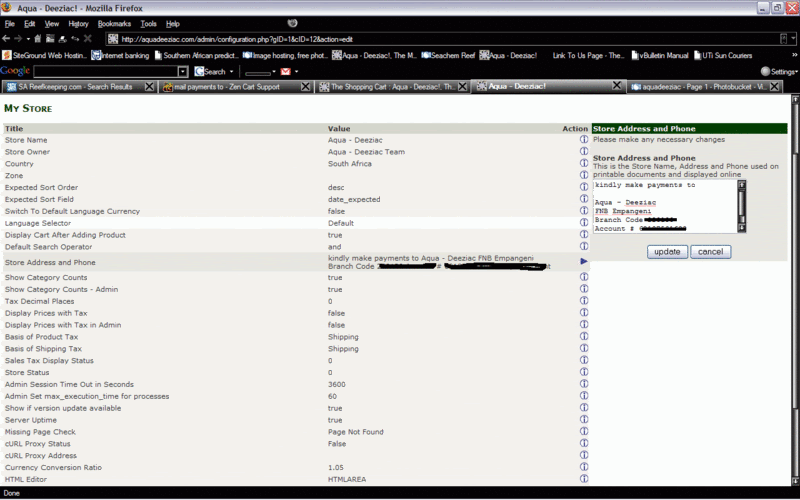Open the address bar history dropdown

[793, 39]
